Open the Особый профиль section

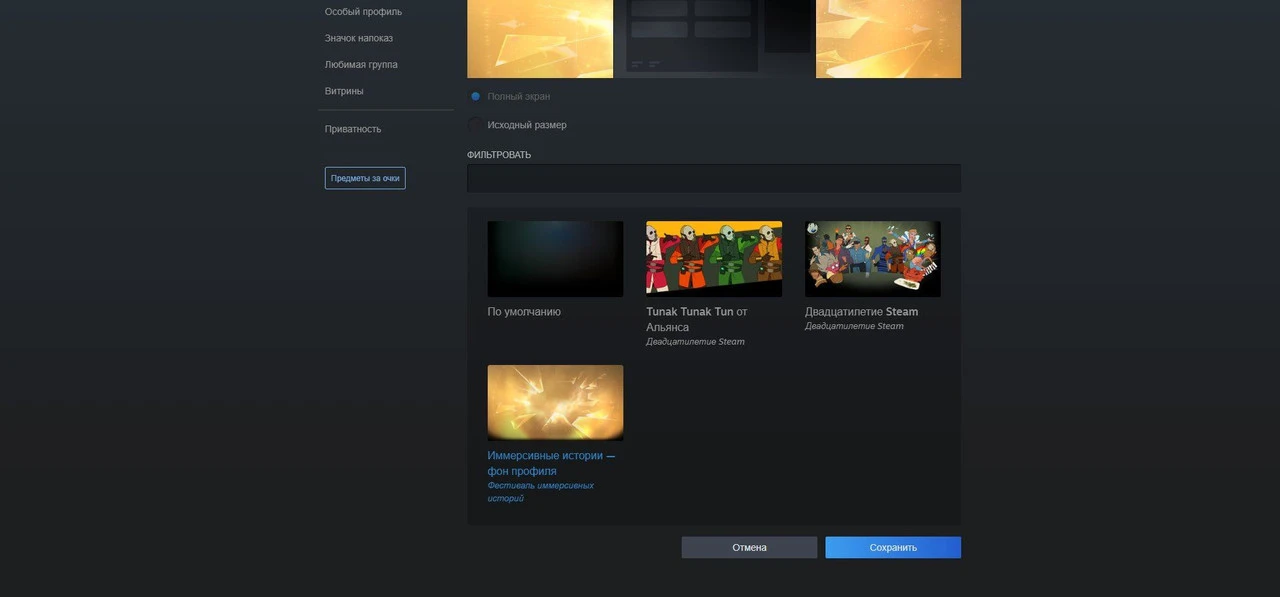(x=363, y=12)
